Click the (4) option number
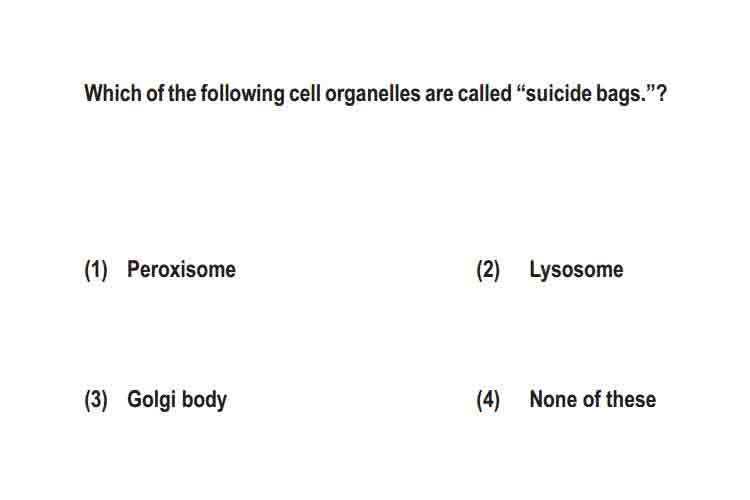 click(488, 400)
